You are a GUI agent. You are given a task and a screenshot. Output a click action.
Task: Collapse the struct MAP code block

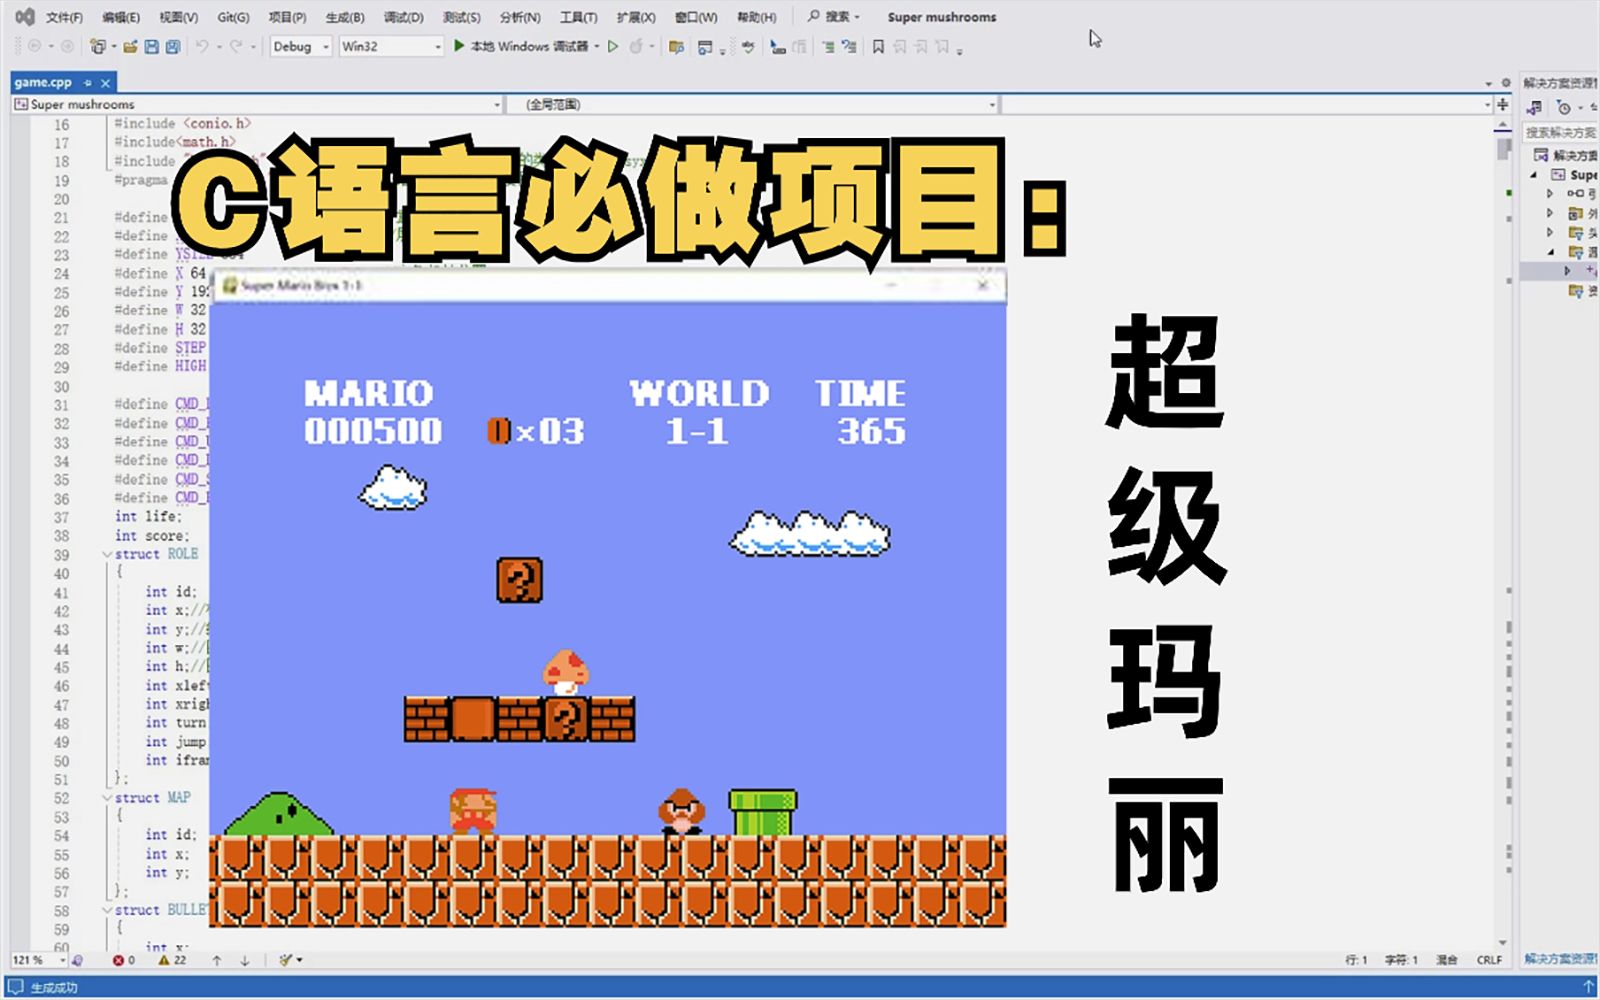(107, 798)
